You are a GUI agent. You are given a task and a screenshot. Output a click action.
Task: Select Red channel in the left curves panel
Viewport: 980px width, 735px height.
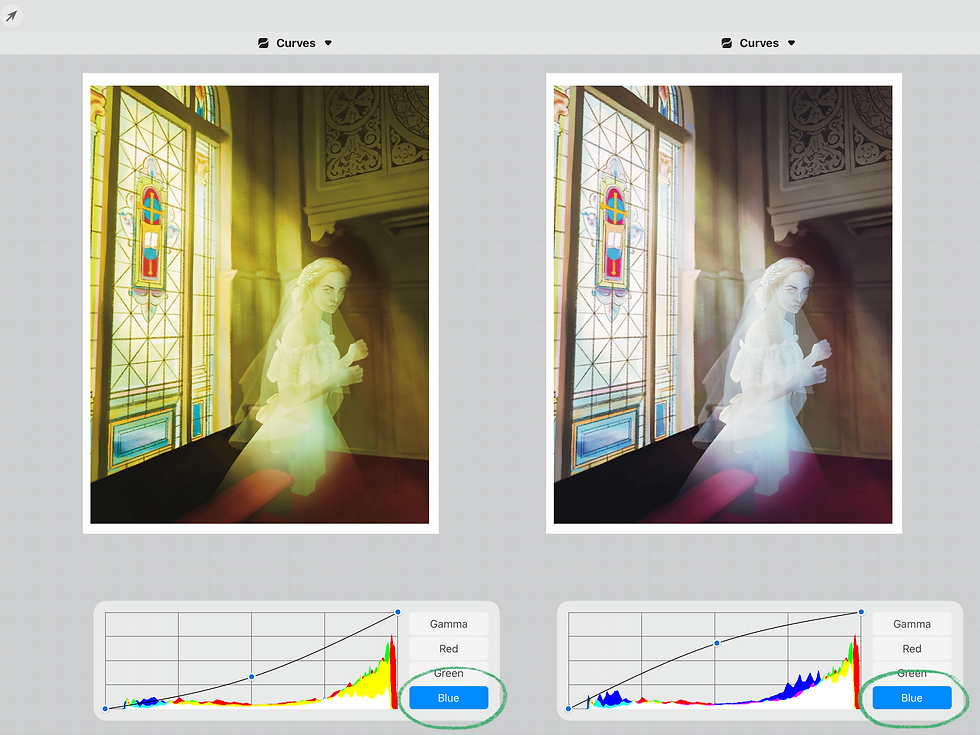(x=448, y=649)
